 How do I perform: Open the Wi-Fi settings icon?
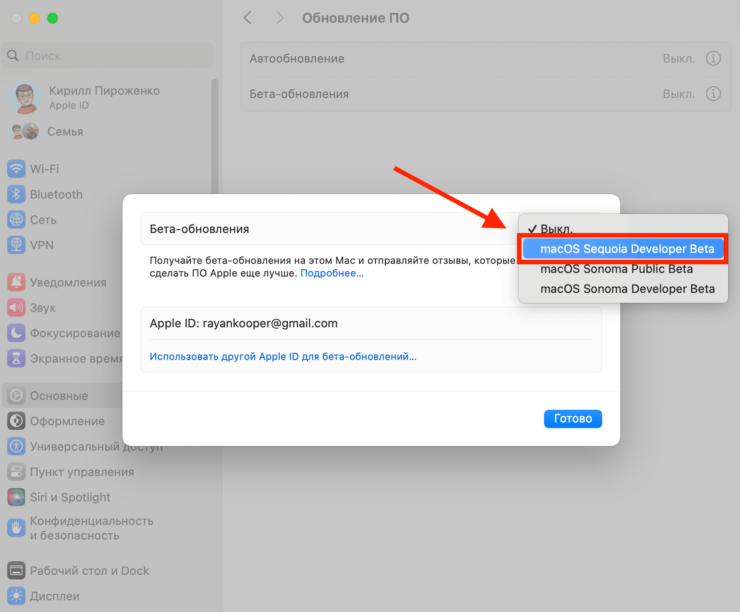(16, 168)
